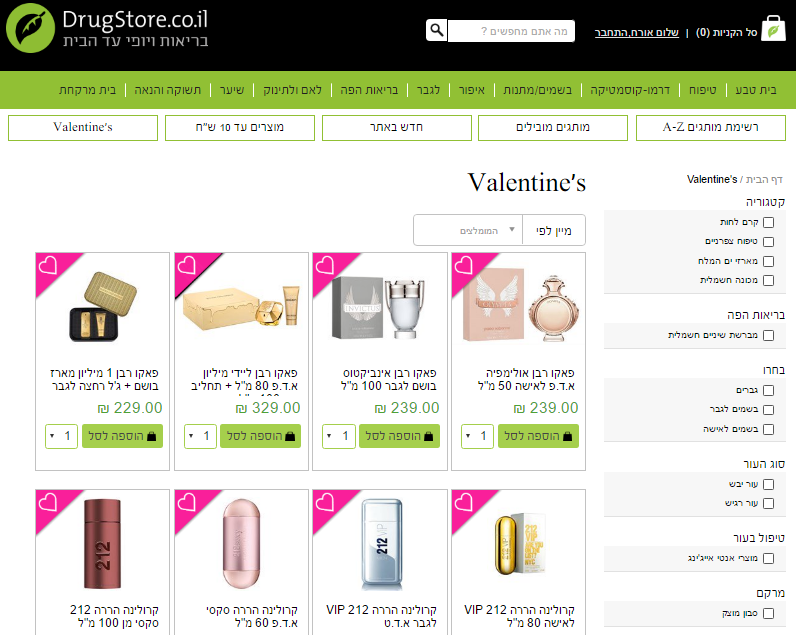
Task: Favorite the Olympea perfume via heart icon
Action: pyautogui.click(x=463, y=265)
